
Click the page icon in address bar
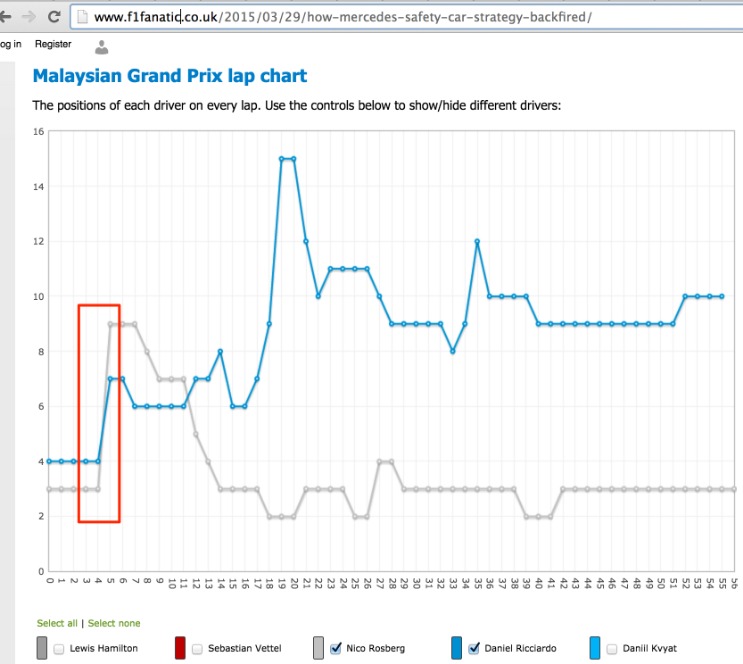(82, 17)
